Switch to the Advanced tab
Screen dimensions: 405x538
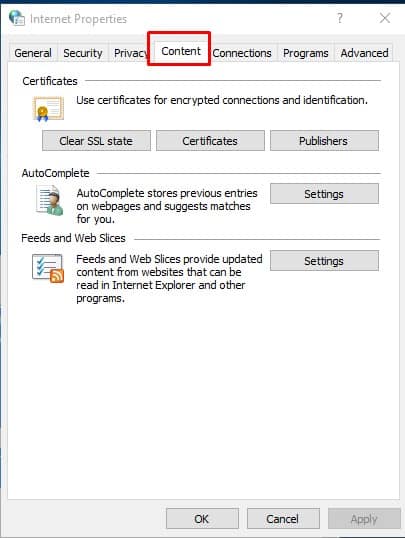point(364,53)
